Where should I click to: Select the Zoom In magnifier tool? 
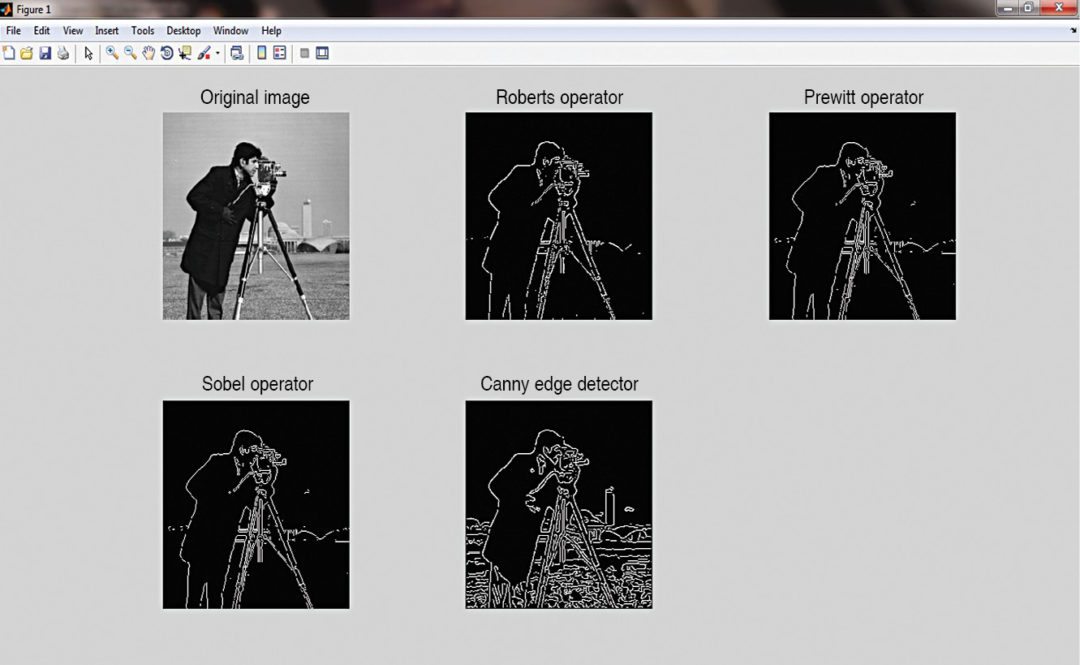pos(112,53)
